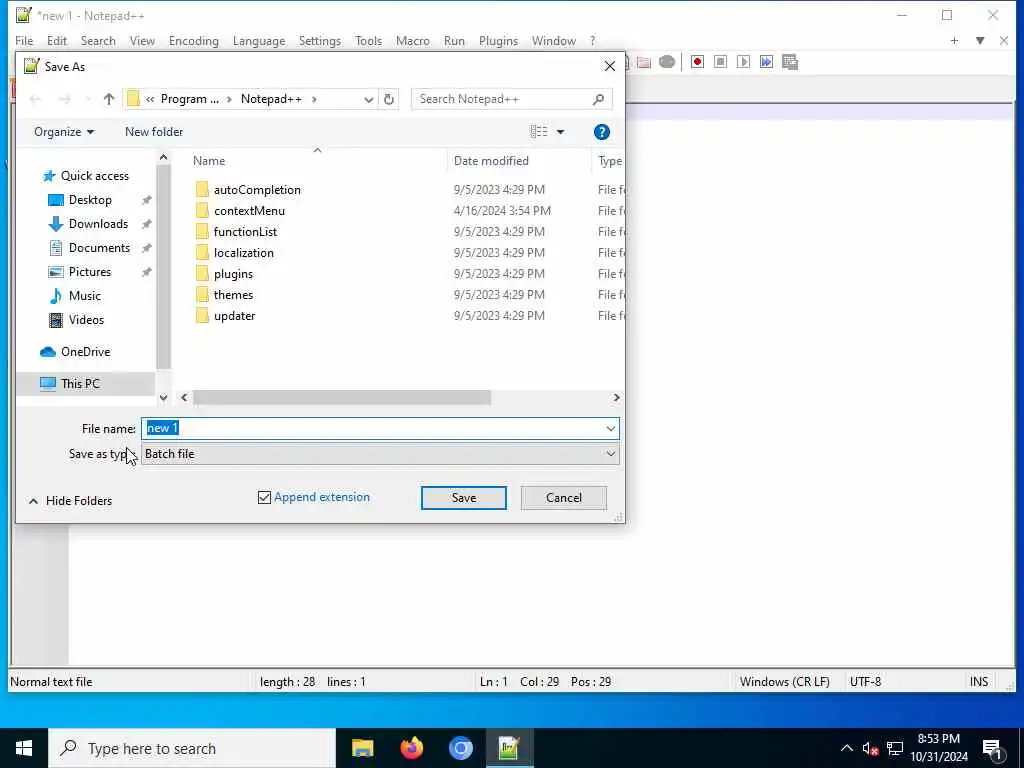Image resolution: width=1024 pixels, height=768 pixels.
Task: Select the contextMenu folder
Action: [249, 211]
